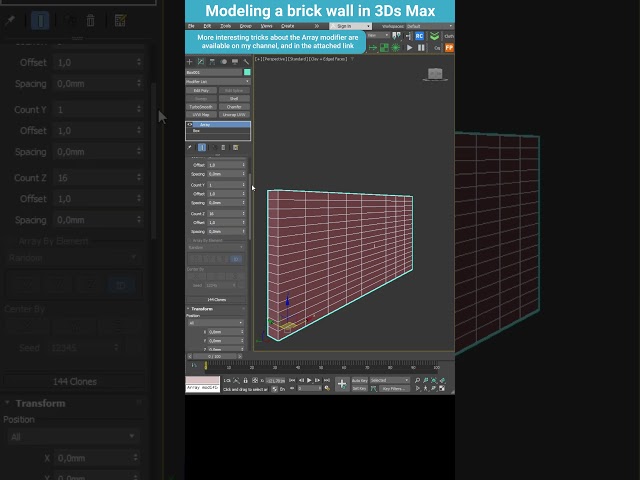
Task: Click the pin stack icon
Action: coord(189,147)
